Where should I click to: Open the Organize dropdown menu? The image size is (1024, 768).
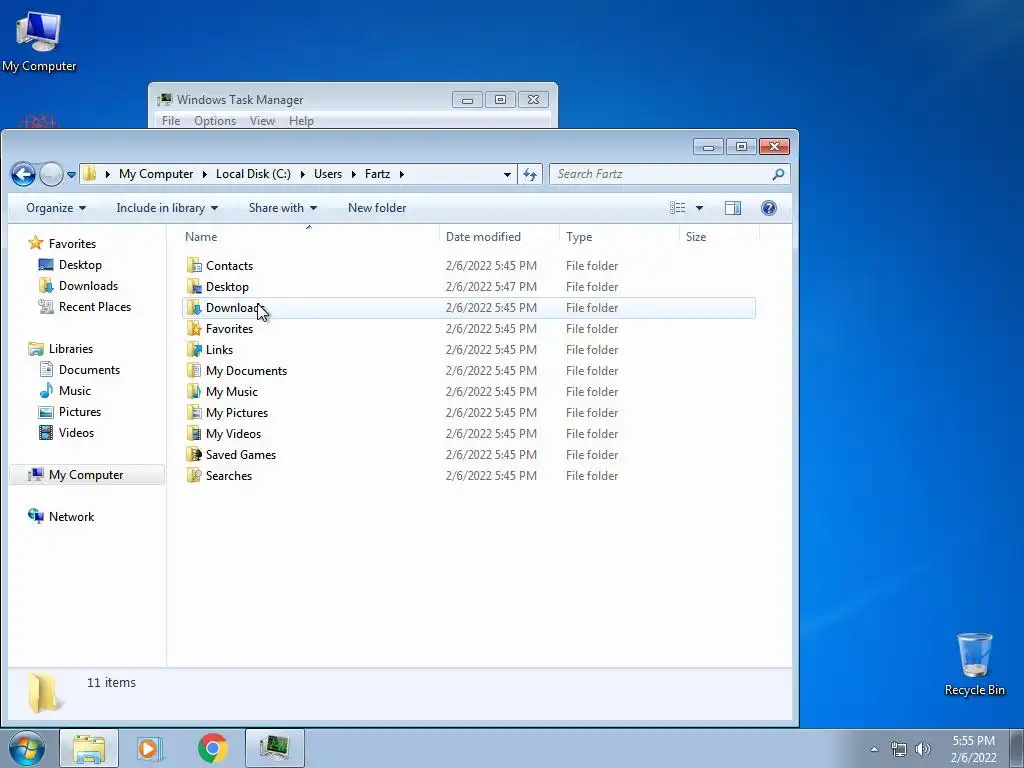(56, 208)
